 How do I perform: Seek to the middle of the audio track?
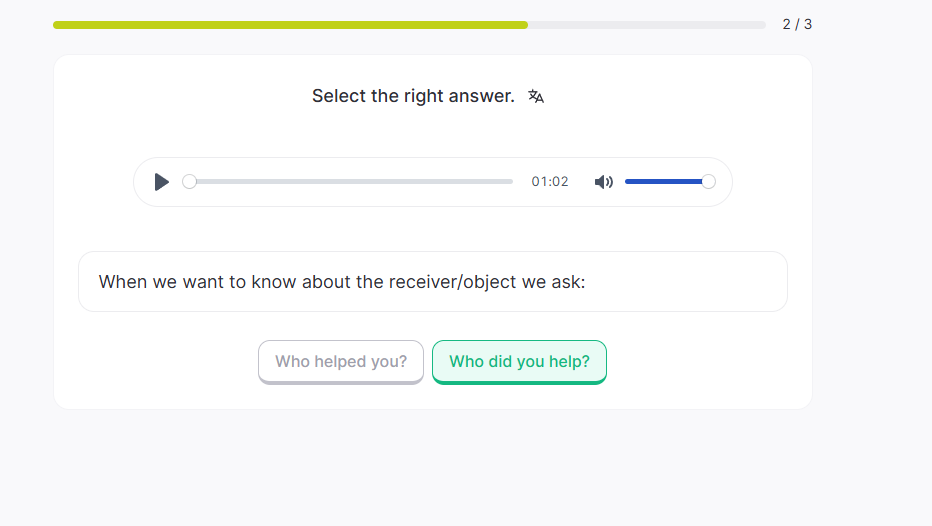tap(351, 182)
